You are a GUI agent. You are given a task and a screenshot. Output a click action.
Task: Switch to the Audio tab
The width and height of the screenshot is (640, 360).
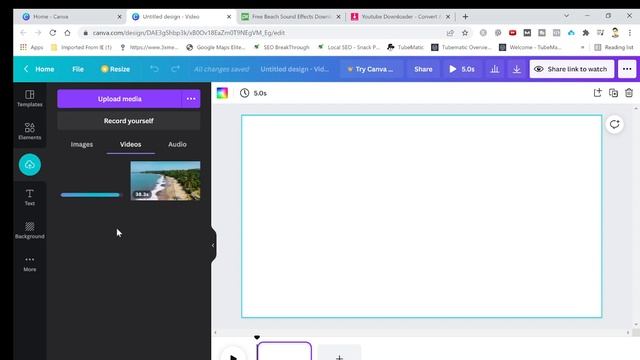coord(177,144)
